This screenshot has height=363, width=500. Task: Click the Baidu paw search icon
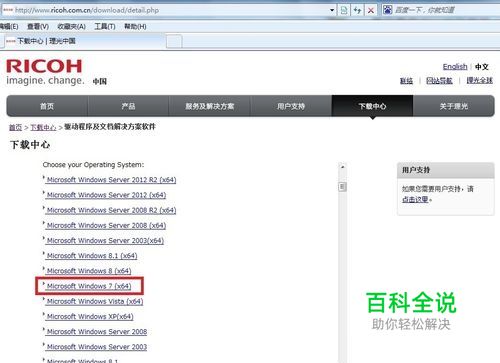click(387, 10)
